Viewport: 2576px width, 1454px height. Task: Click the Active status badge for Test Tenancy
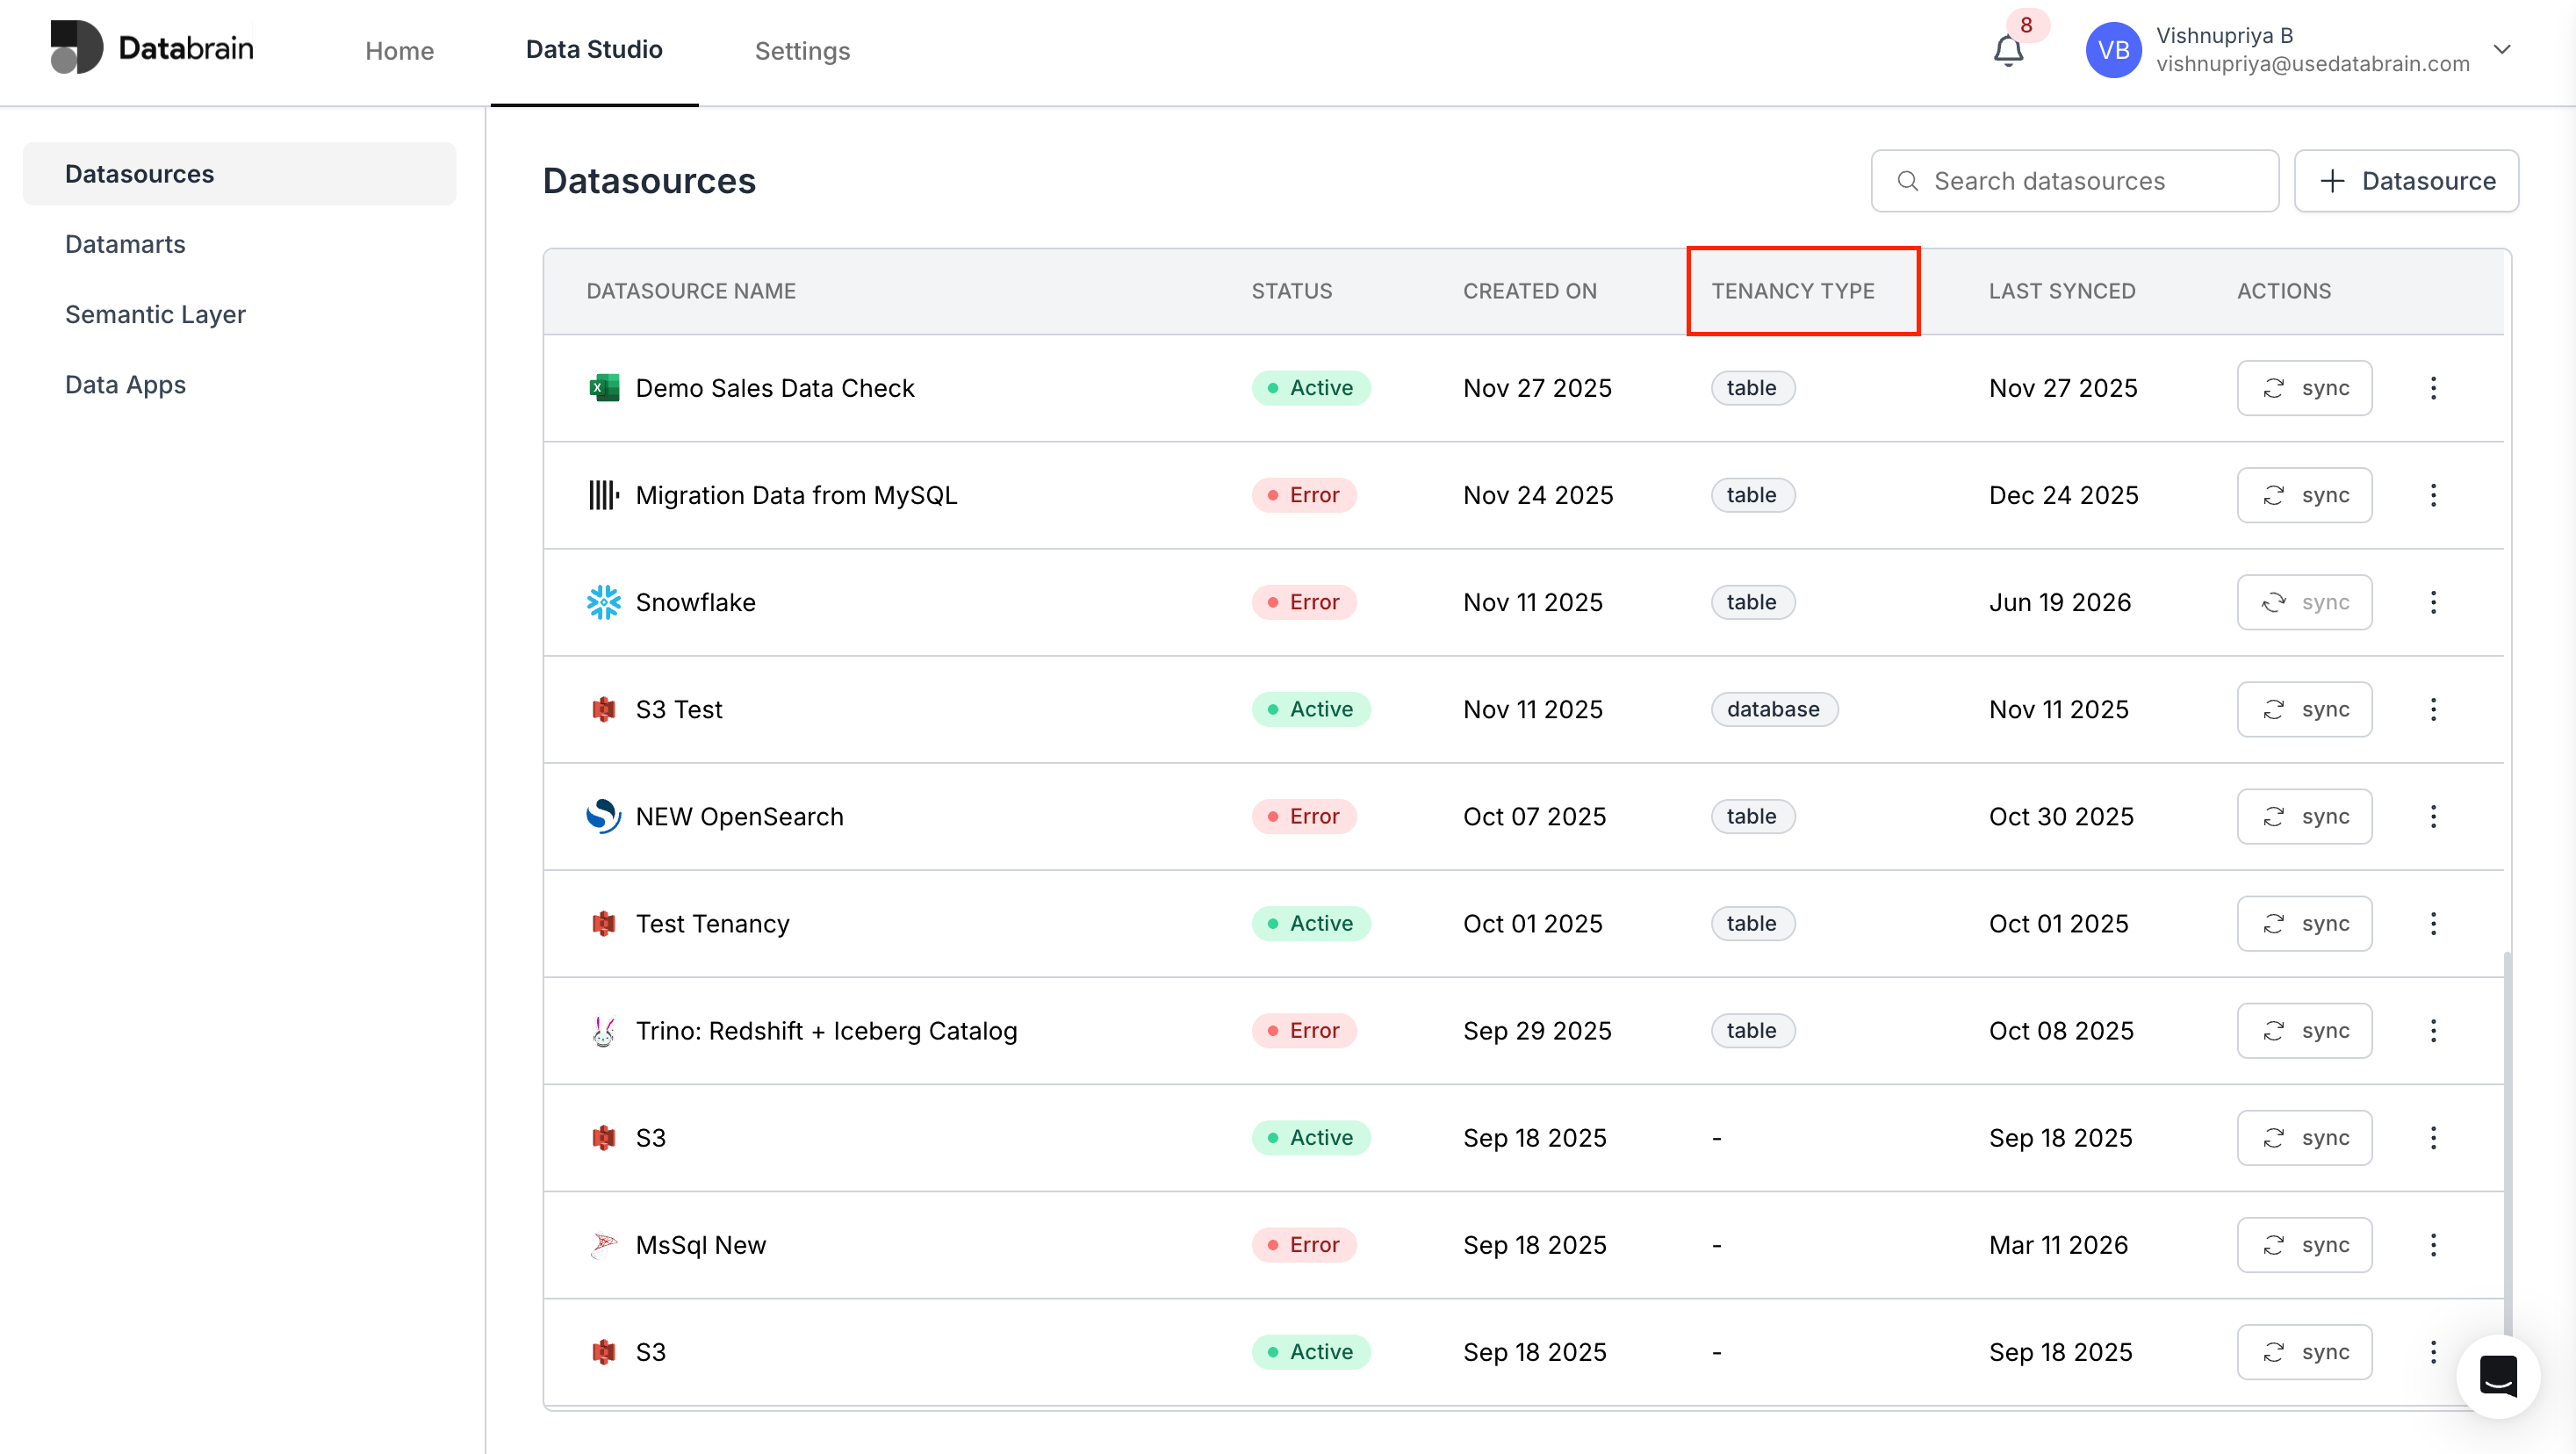tap(1310, 923)
